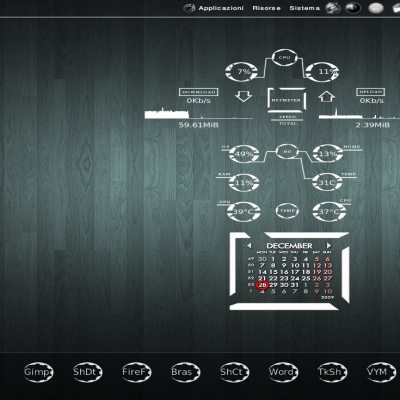The height and width of the screenshot is (400, 400).
Task: Click the 7% CPU gauge
Action: point(242,72)
